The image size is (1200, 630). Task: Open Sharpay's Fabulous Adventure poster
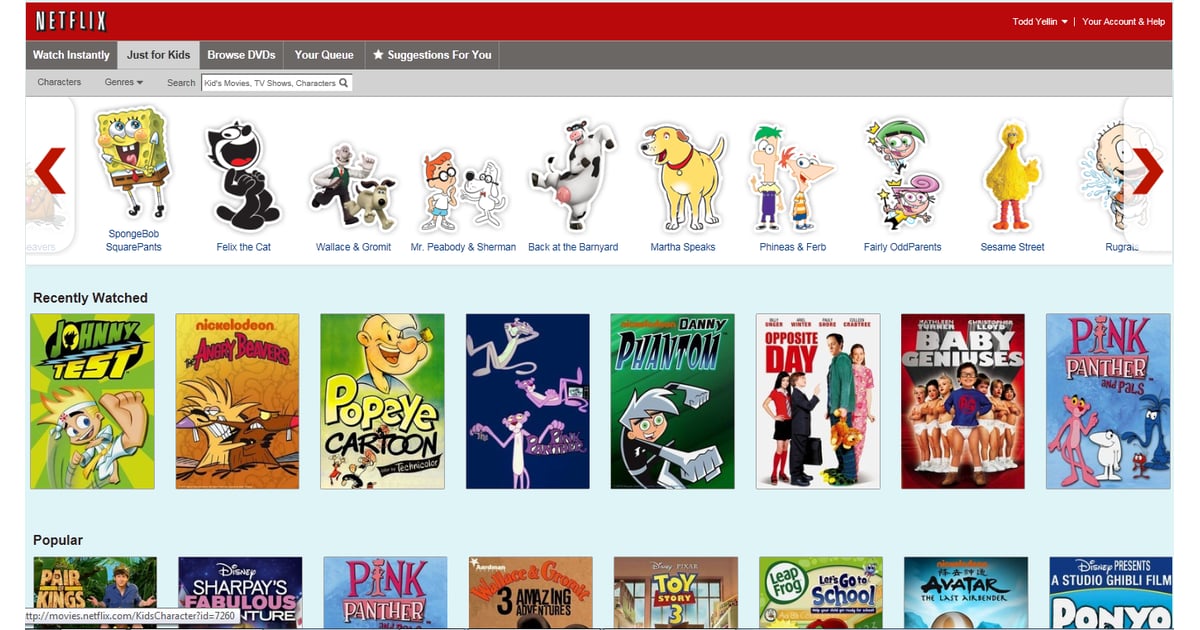pos(240,592)
